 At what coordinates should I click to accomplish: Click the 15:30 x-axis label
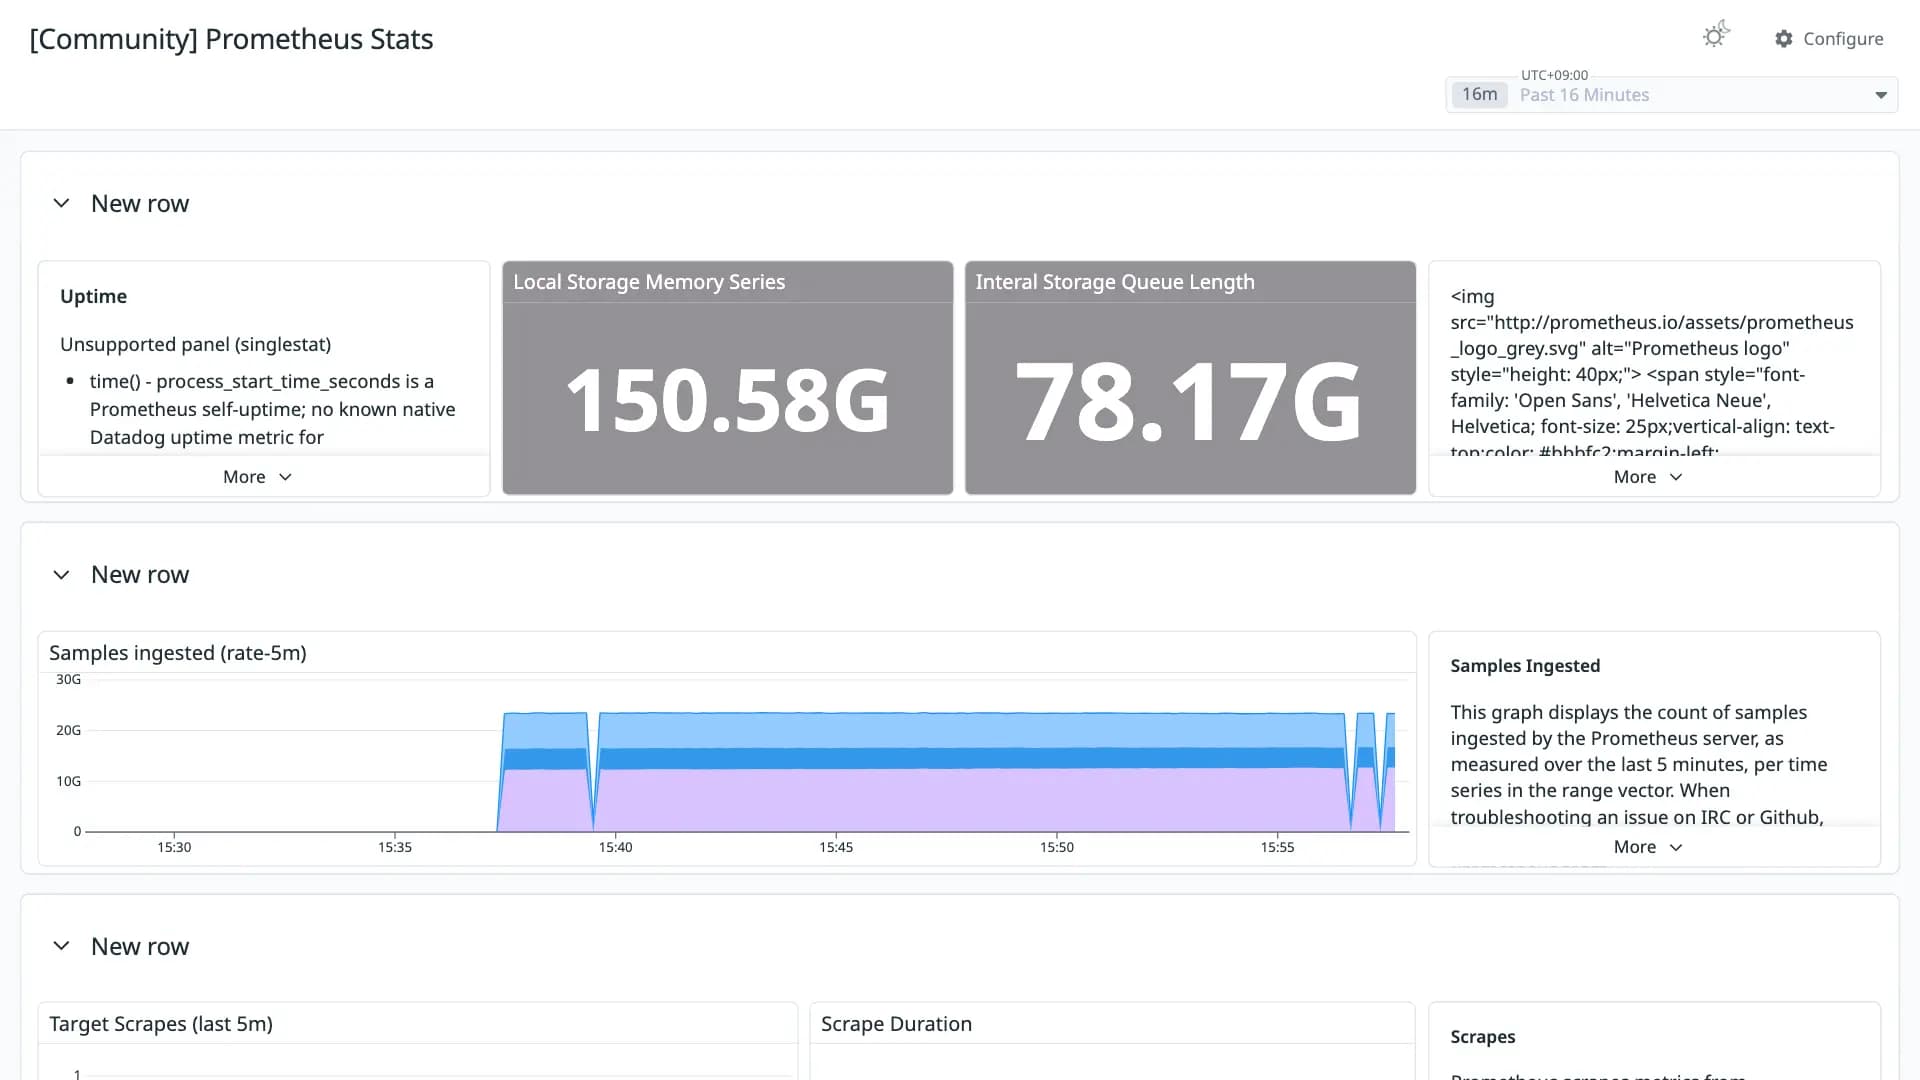pos(174,847)
